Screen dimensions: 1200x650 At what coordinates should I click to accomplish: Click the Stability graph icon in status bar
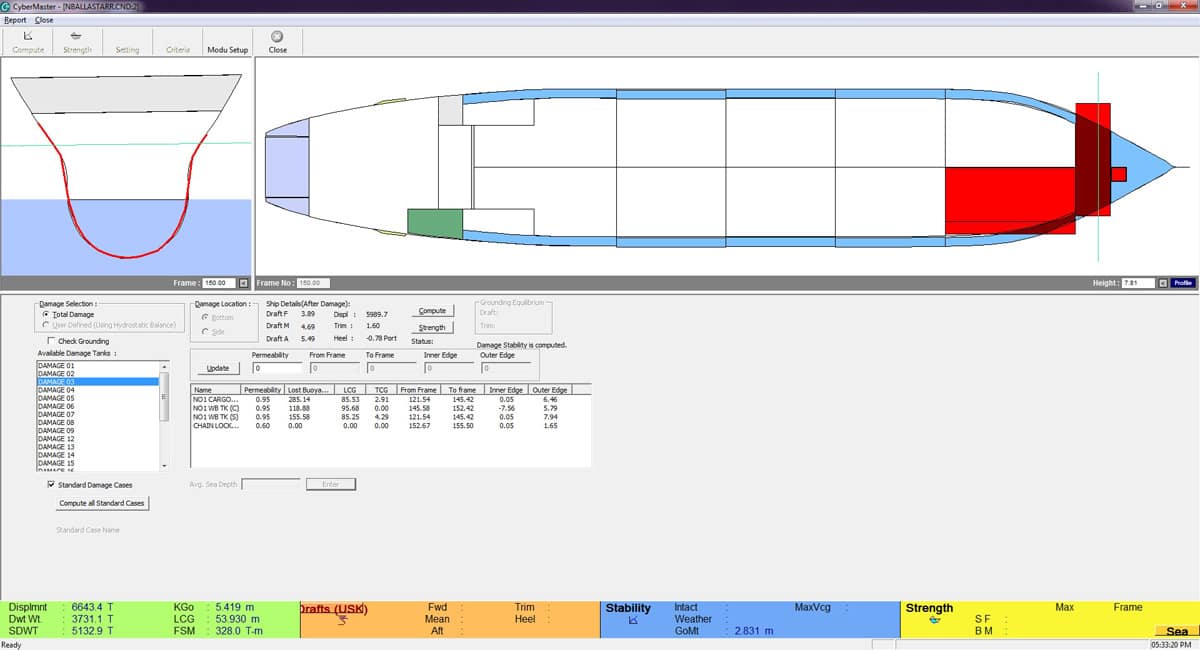(632, 620)
